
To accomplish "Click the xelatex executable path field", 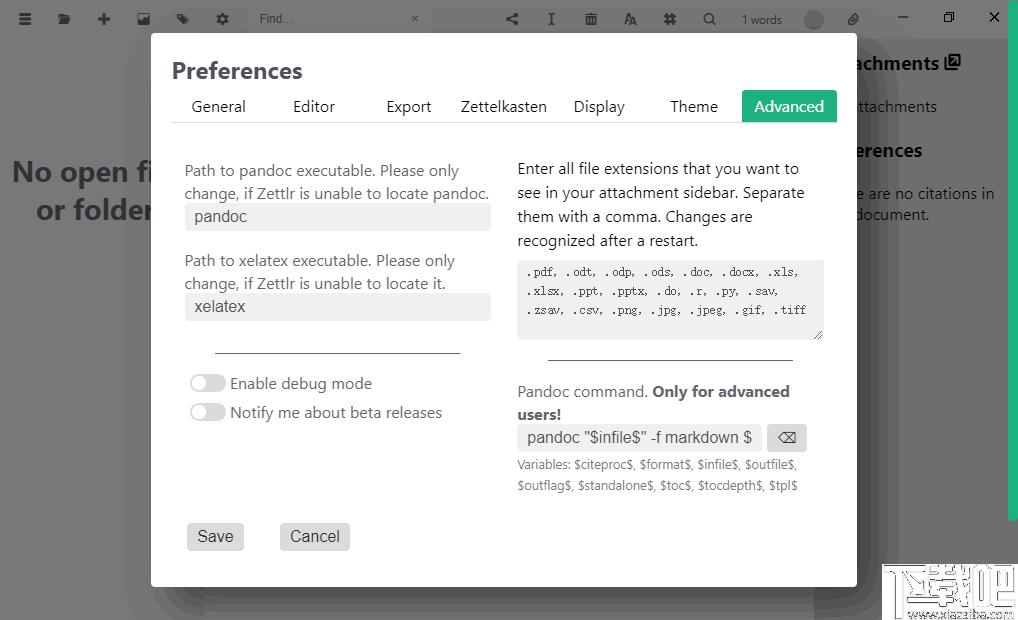I will click(x=338, y=307).
